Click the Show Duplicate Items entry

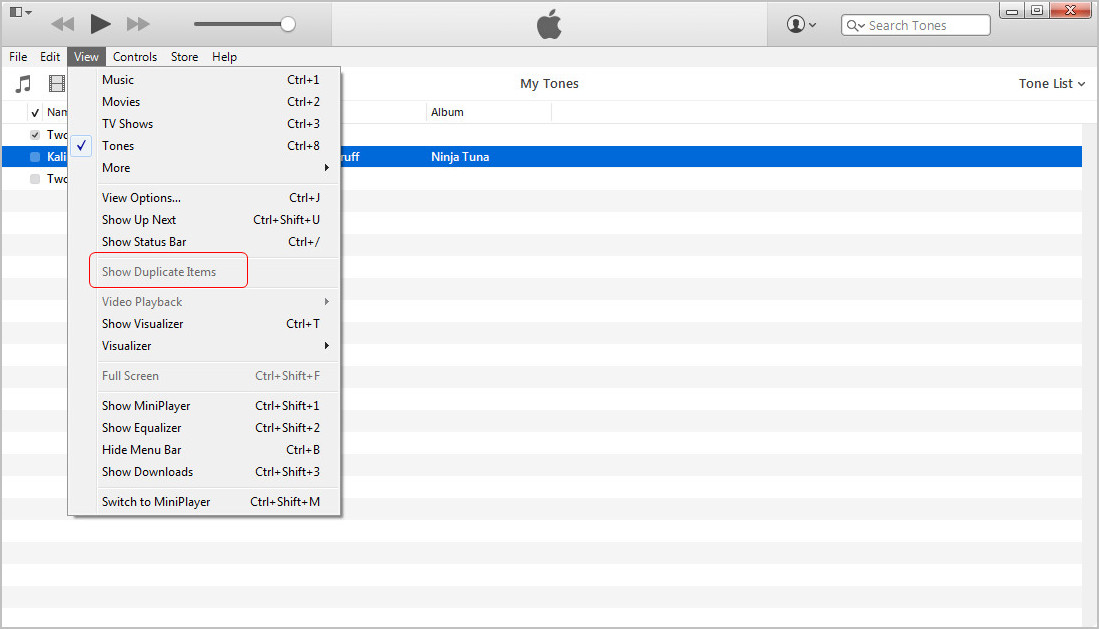click(205, 272)
